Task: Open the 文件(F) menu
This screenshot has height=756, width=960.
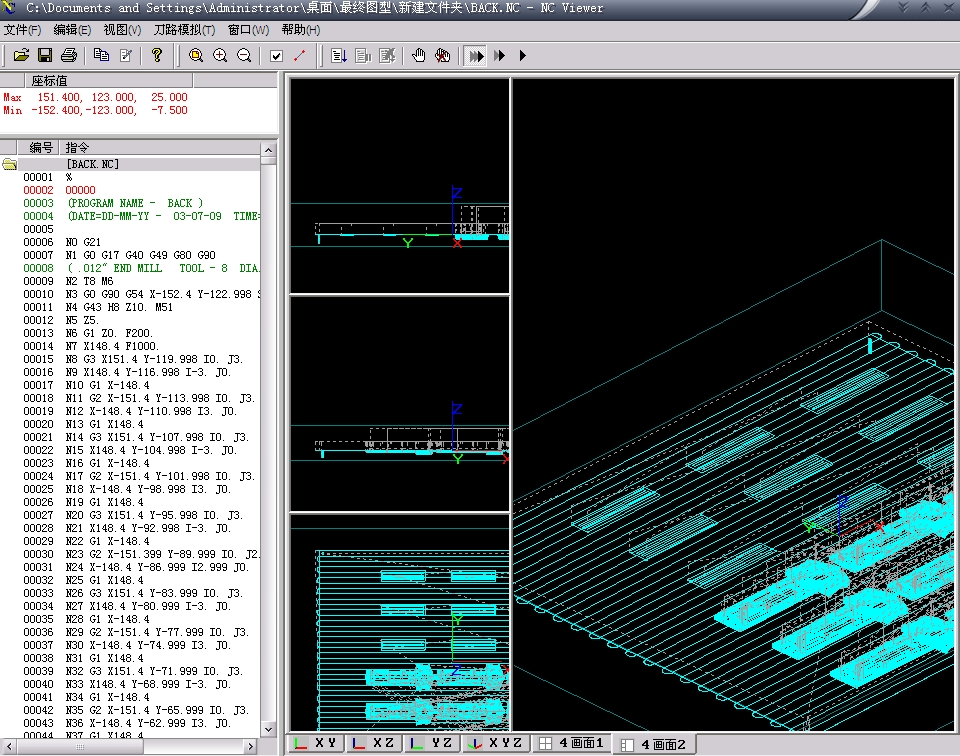Action: pos(22,30)
